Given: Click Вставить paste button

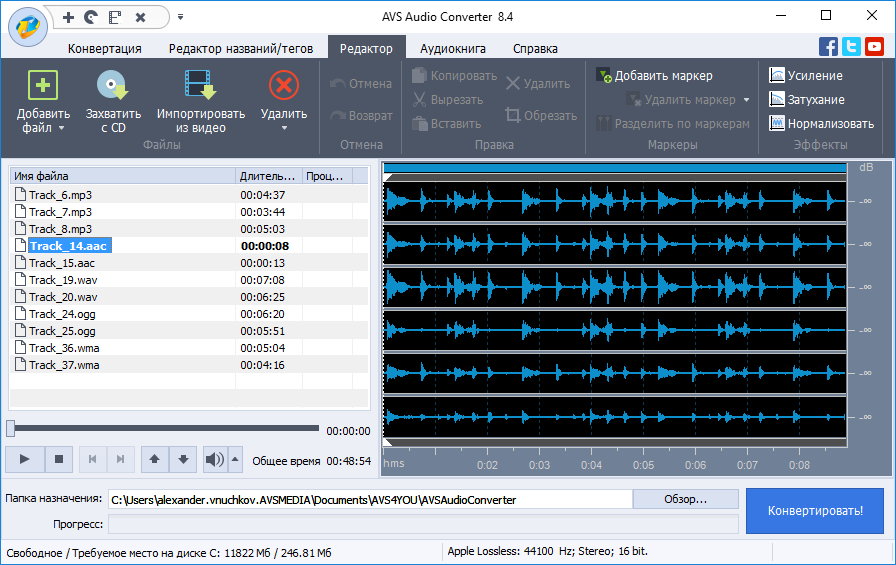Looking at the screenshot, I should (447, 124).
